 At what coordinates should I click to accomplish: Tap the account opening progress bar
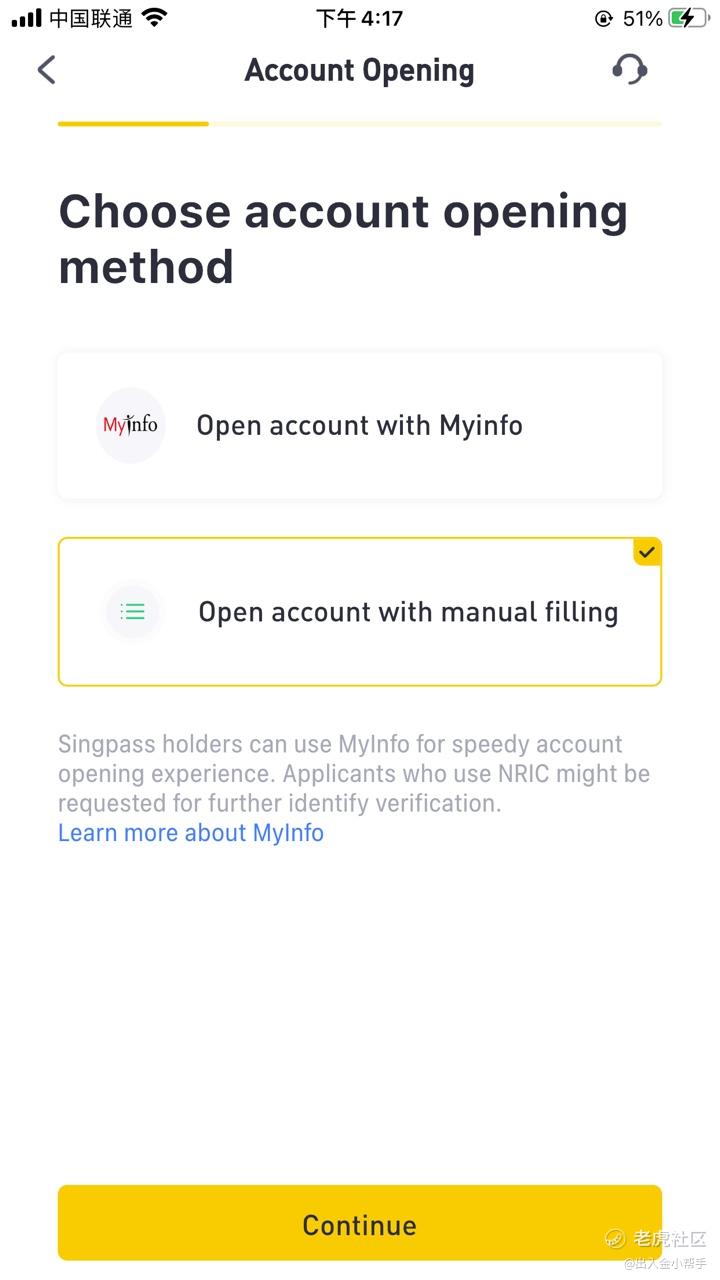(360, 124)
